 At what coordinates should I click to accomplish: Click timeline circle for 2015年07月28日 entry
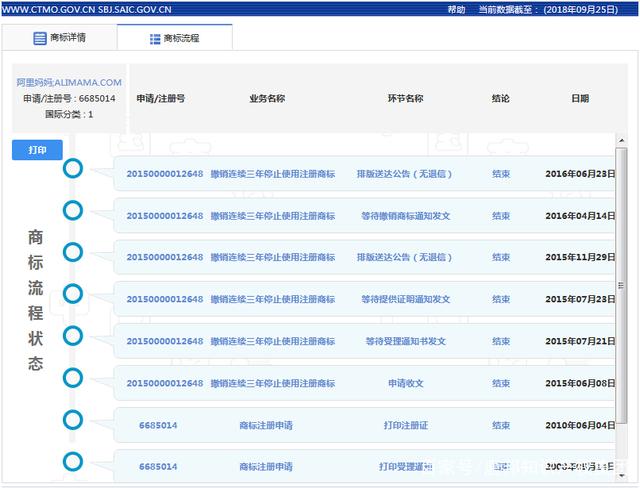pos(73,294)
